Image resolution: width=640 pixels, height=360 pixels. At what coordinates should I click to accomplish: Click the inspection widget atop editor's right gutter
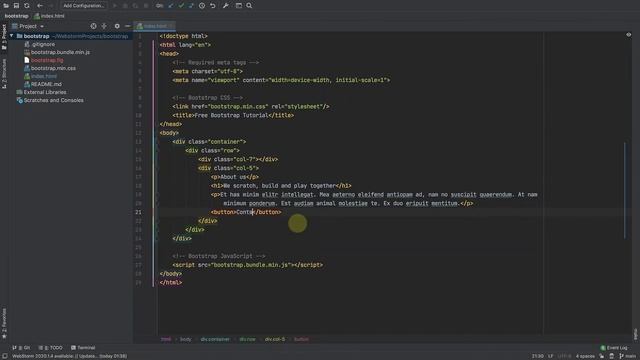pyautogui.click(x=629, y=35)
